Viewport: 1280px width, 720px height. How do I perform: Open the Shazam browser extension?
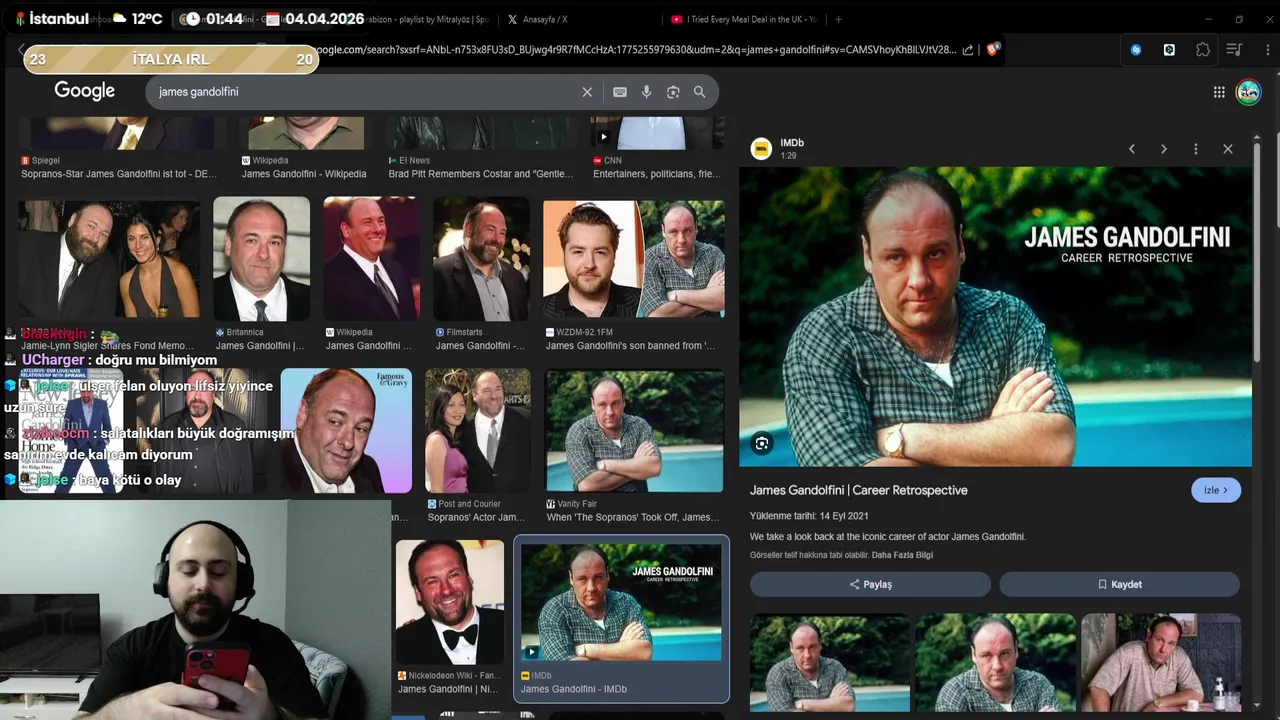coord(1136,50)
